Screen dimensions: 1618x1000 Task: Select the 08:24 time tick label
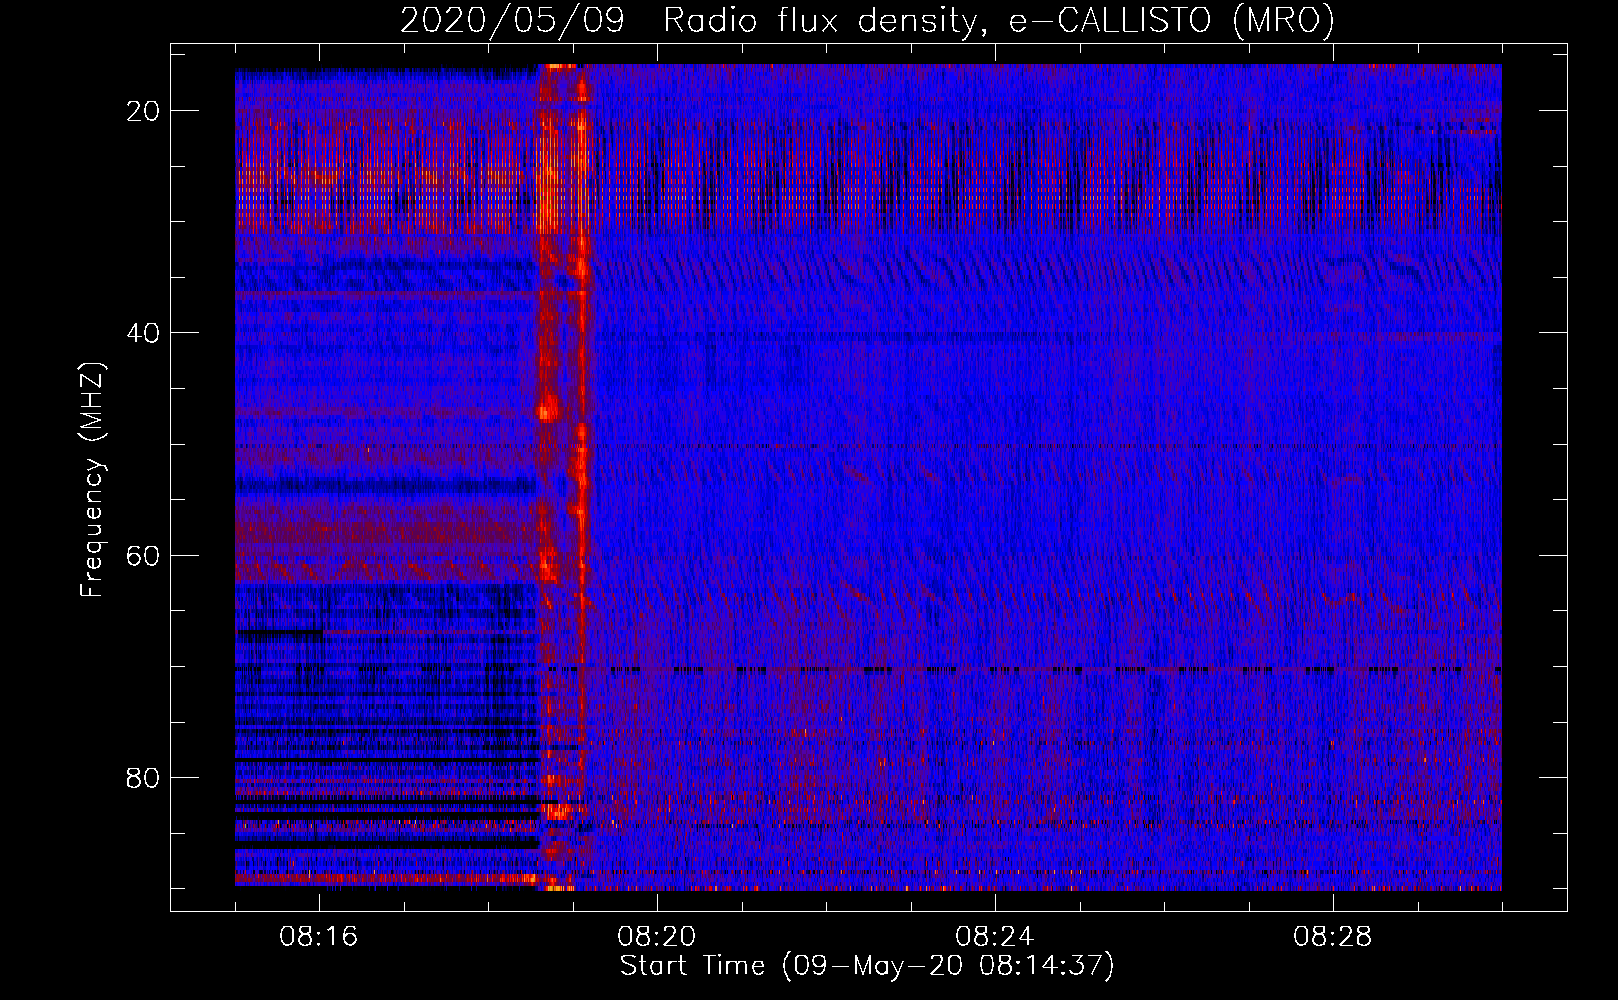[994, 937]
